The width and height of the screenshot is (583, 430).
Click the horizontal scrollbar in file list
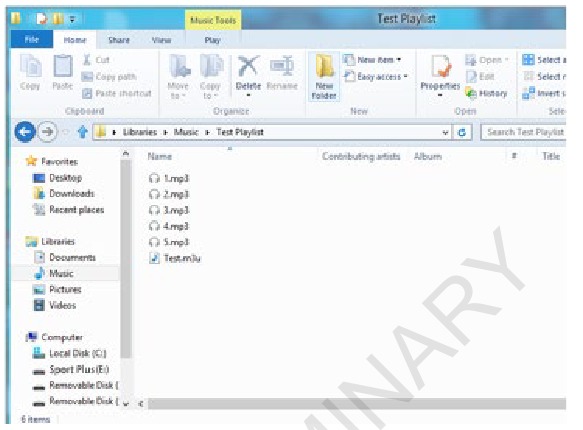tap(356, 404)
